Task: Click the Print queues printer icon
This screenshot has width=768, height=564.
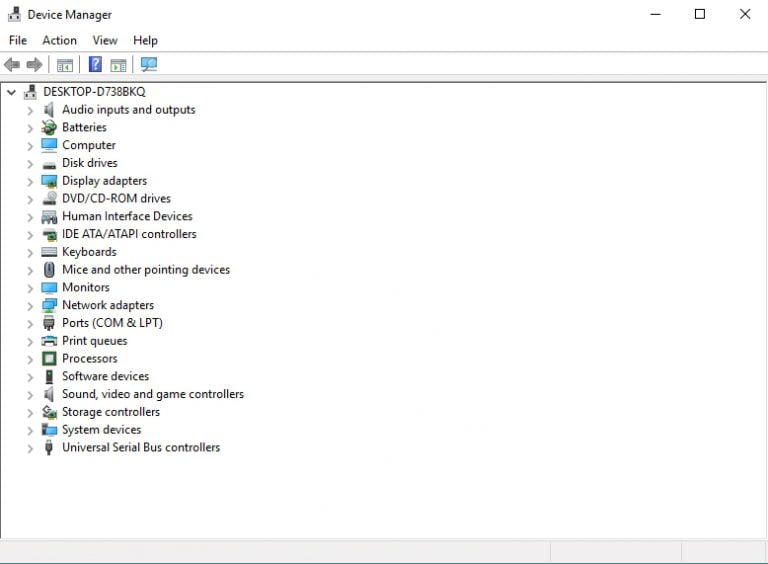Action: click(49, 341)
